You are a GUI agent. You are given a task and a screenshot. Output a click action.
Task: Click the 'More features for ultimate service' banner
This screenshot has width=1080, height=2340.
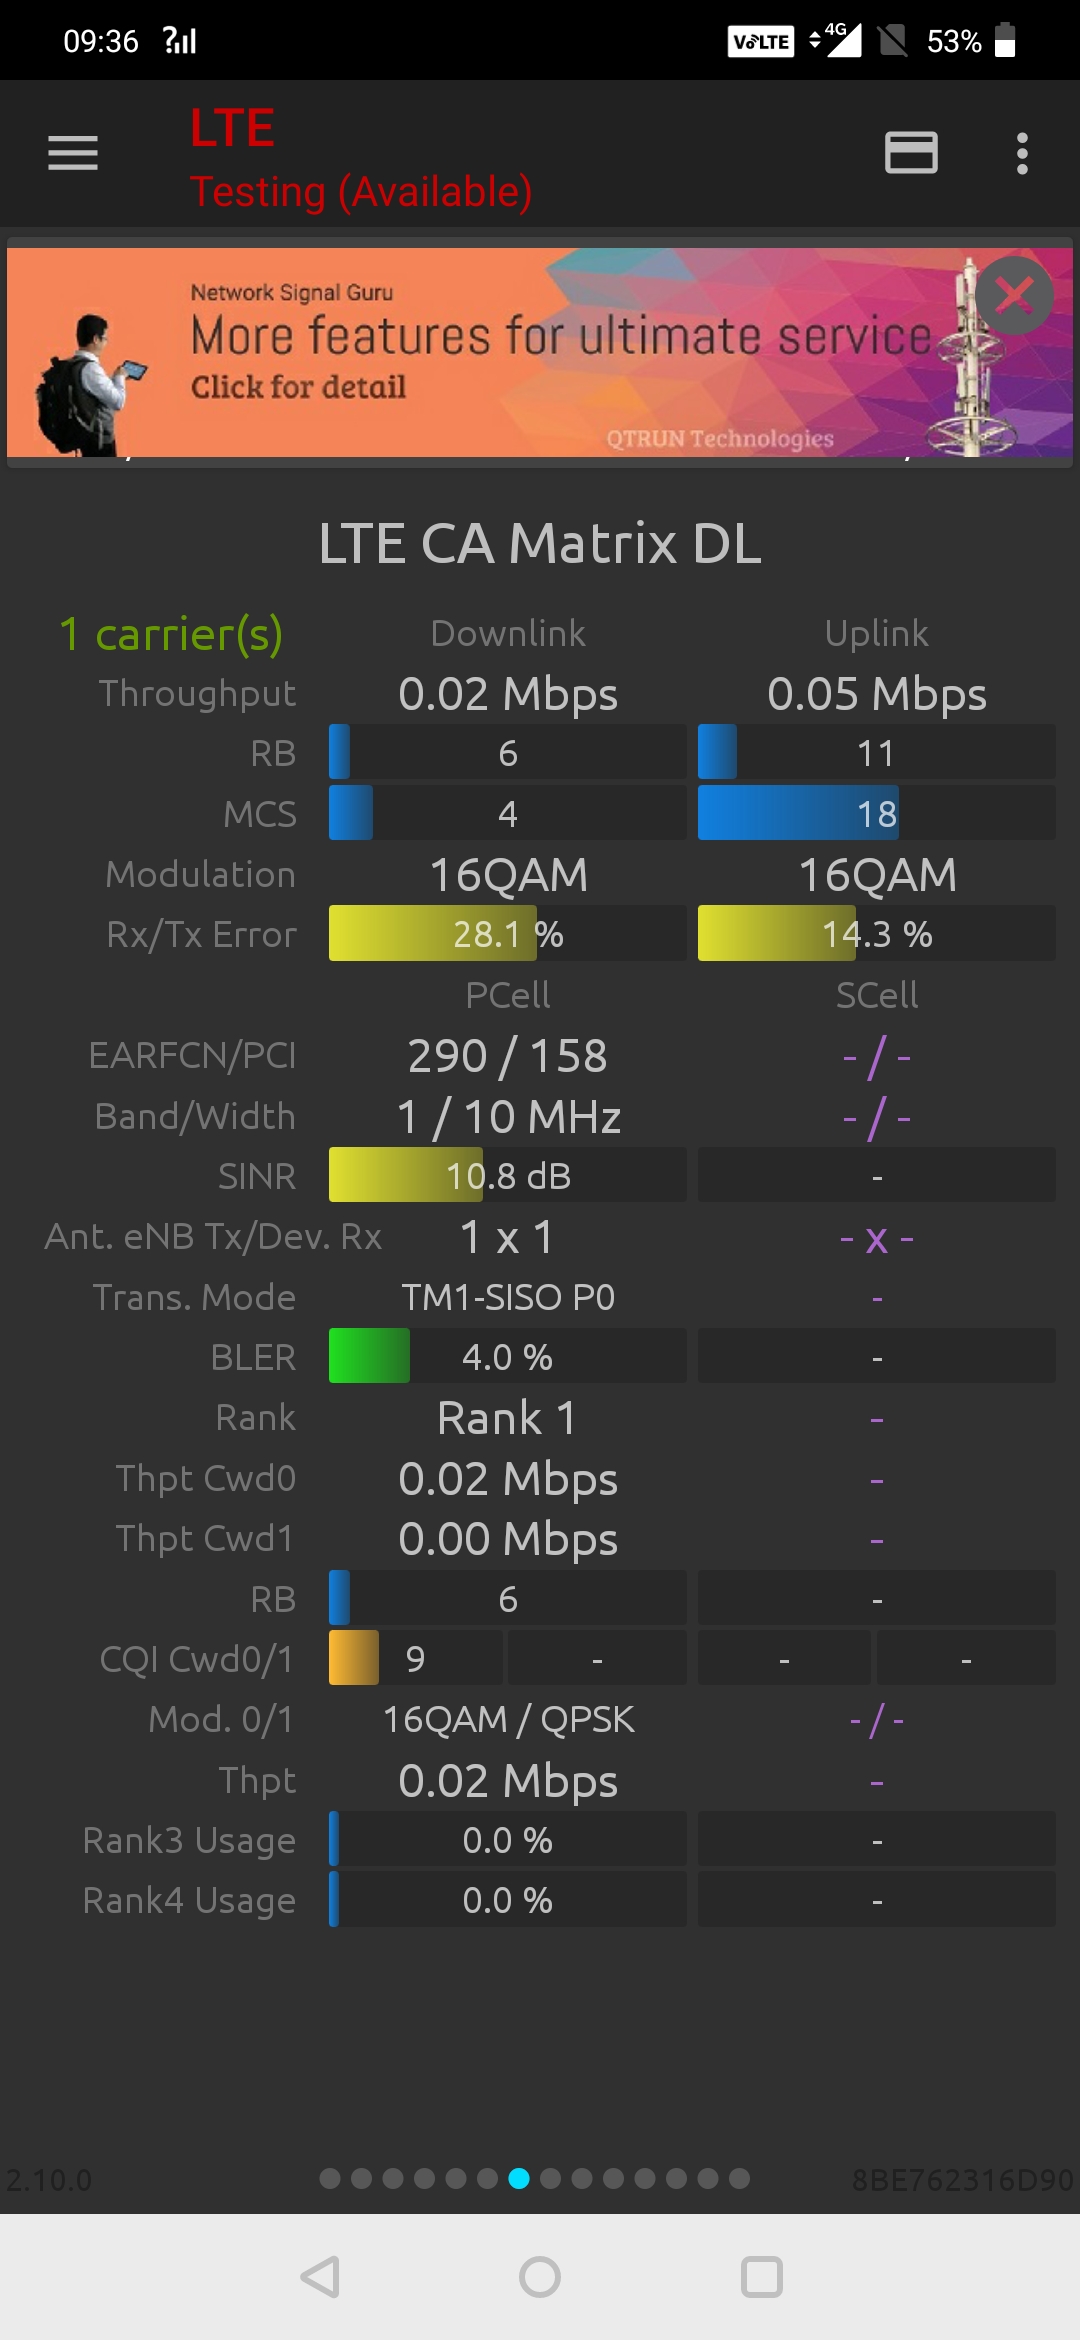(x=560, y=336)
